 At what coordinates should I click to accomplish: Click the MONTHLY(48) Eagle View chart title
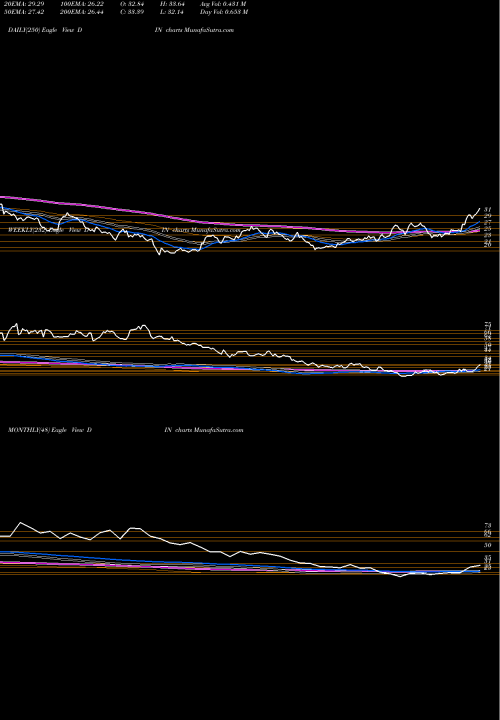[x=50, y=430]
